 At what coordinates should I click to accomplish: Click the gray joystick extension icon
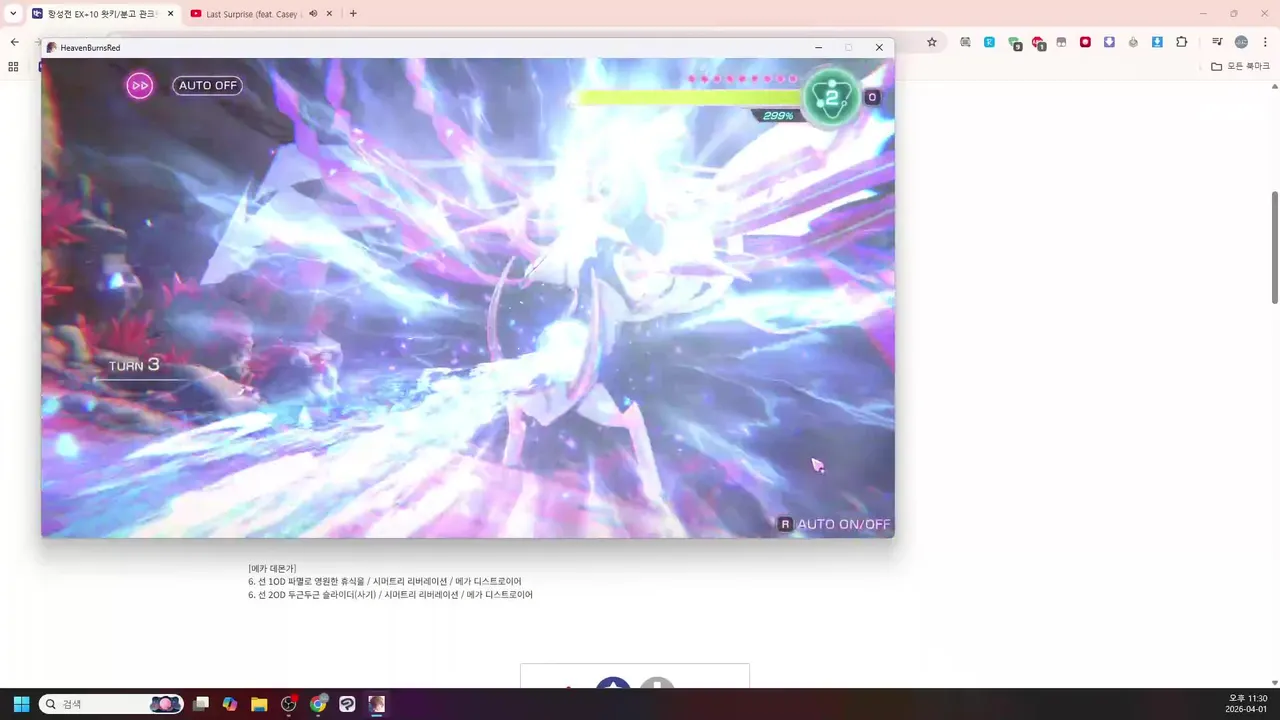[1133, 42]
